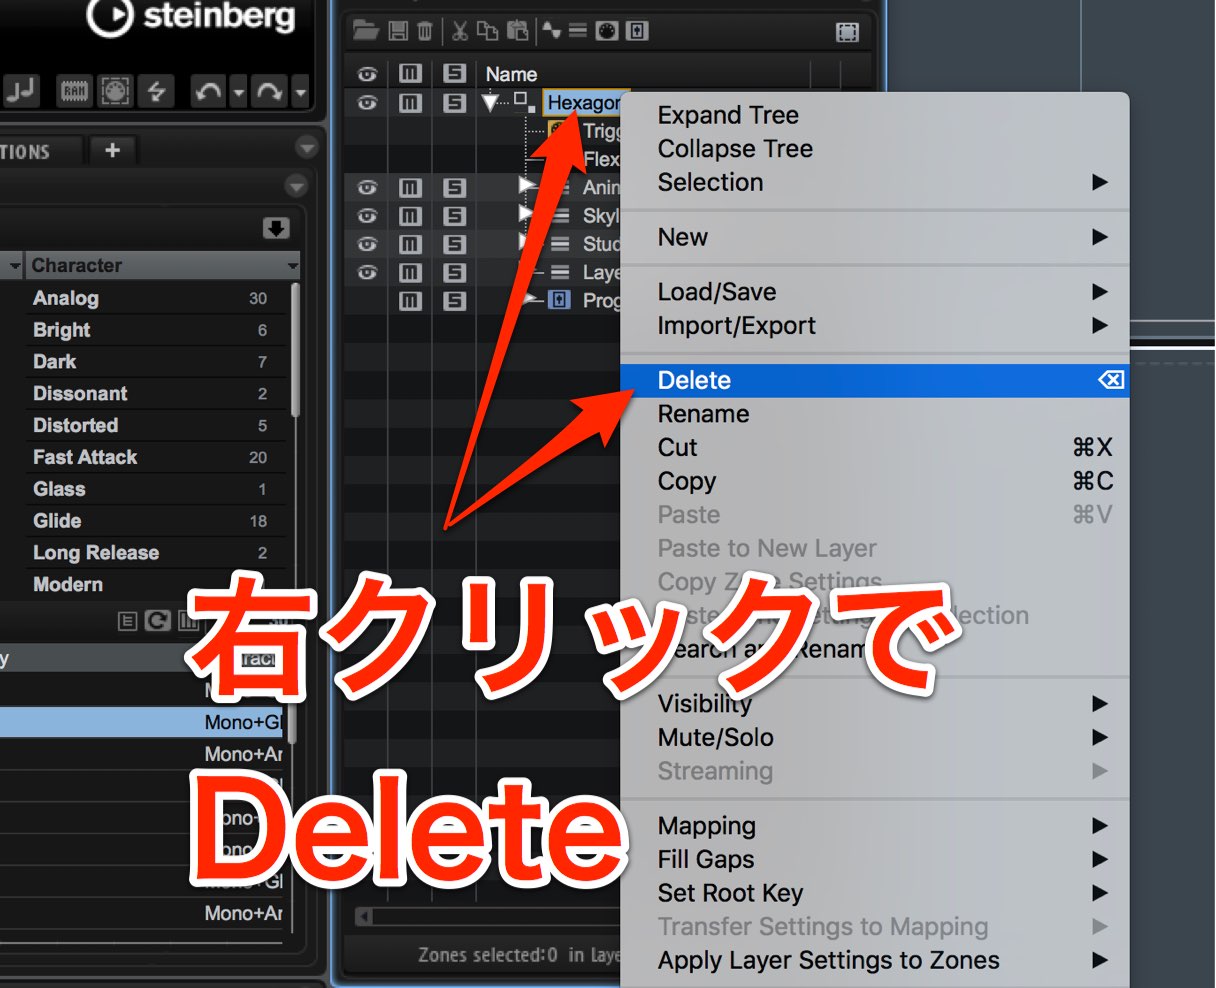Click the RAM chip icon
This screenshot has width=1216, height=988.
click(75, 92)
